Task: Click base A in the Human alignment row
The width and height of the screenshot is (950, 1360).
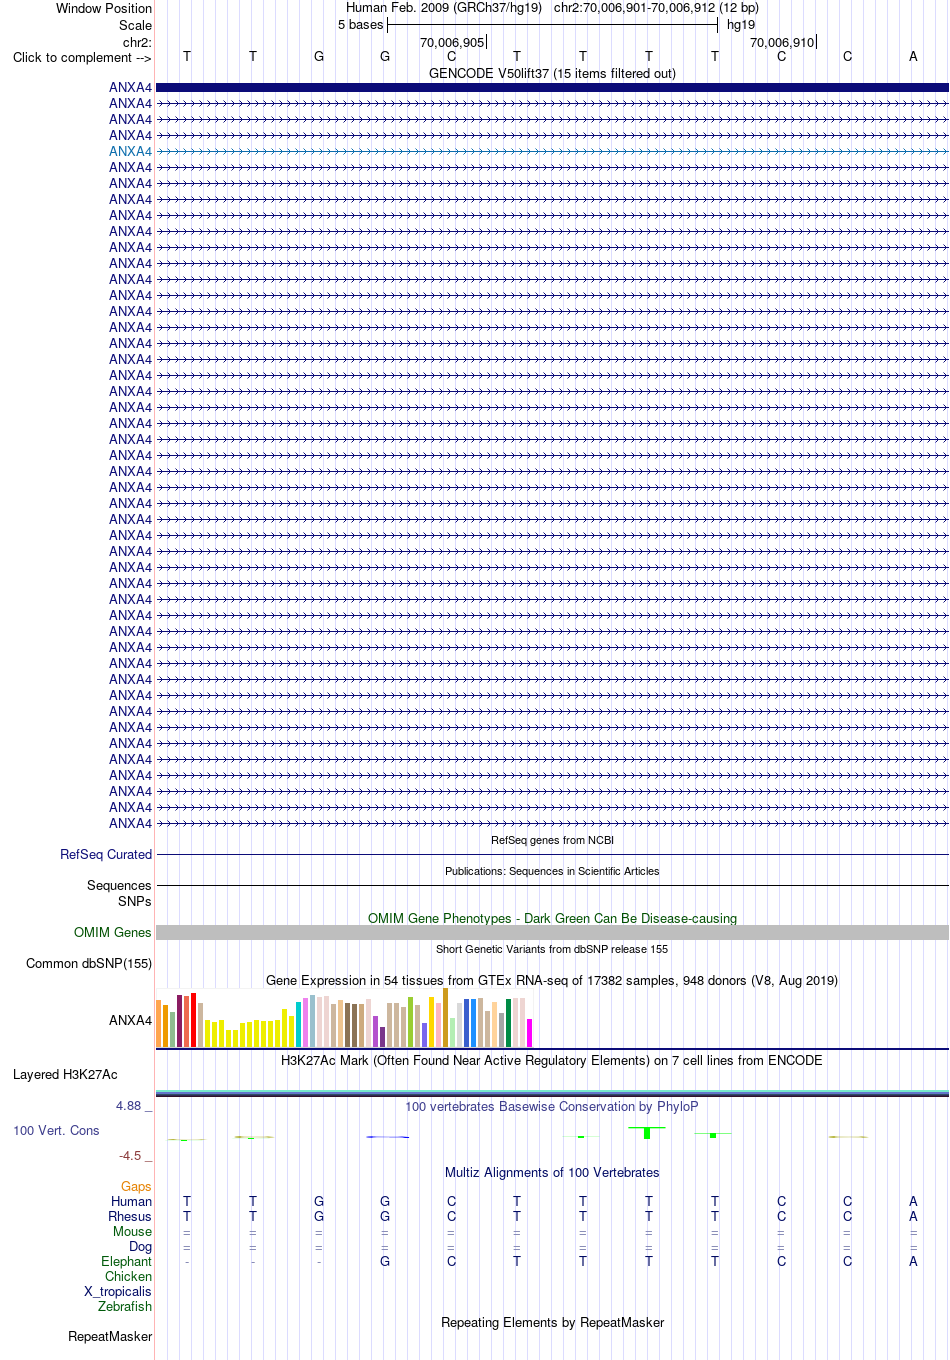Action: pyautogui.click(x=913, y=1201)
